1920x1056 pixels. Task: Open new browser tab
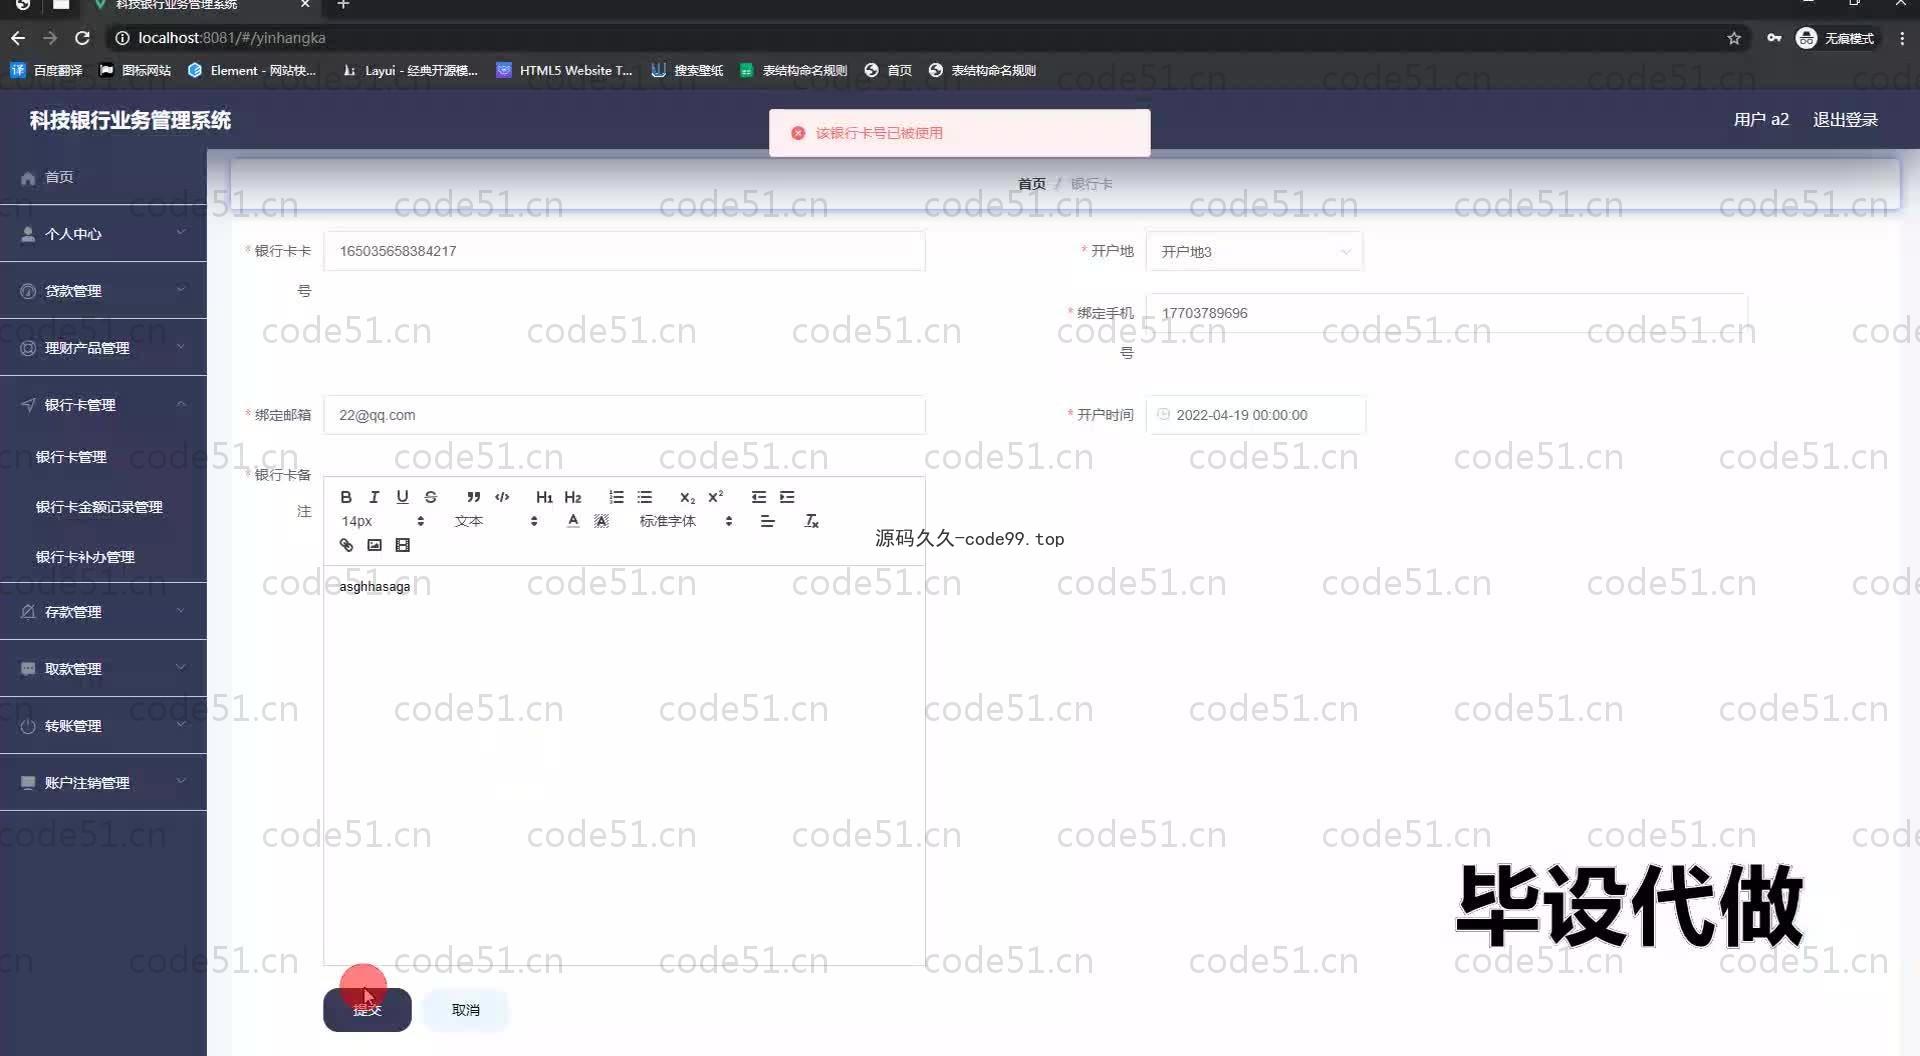click(343, 5)
